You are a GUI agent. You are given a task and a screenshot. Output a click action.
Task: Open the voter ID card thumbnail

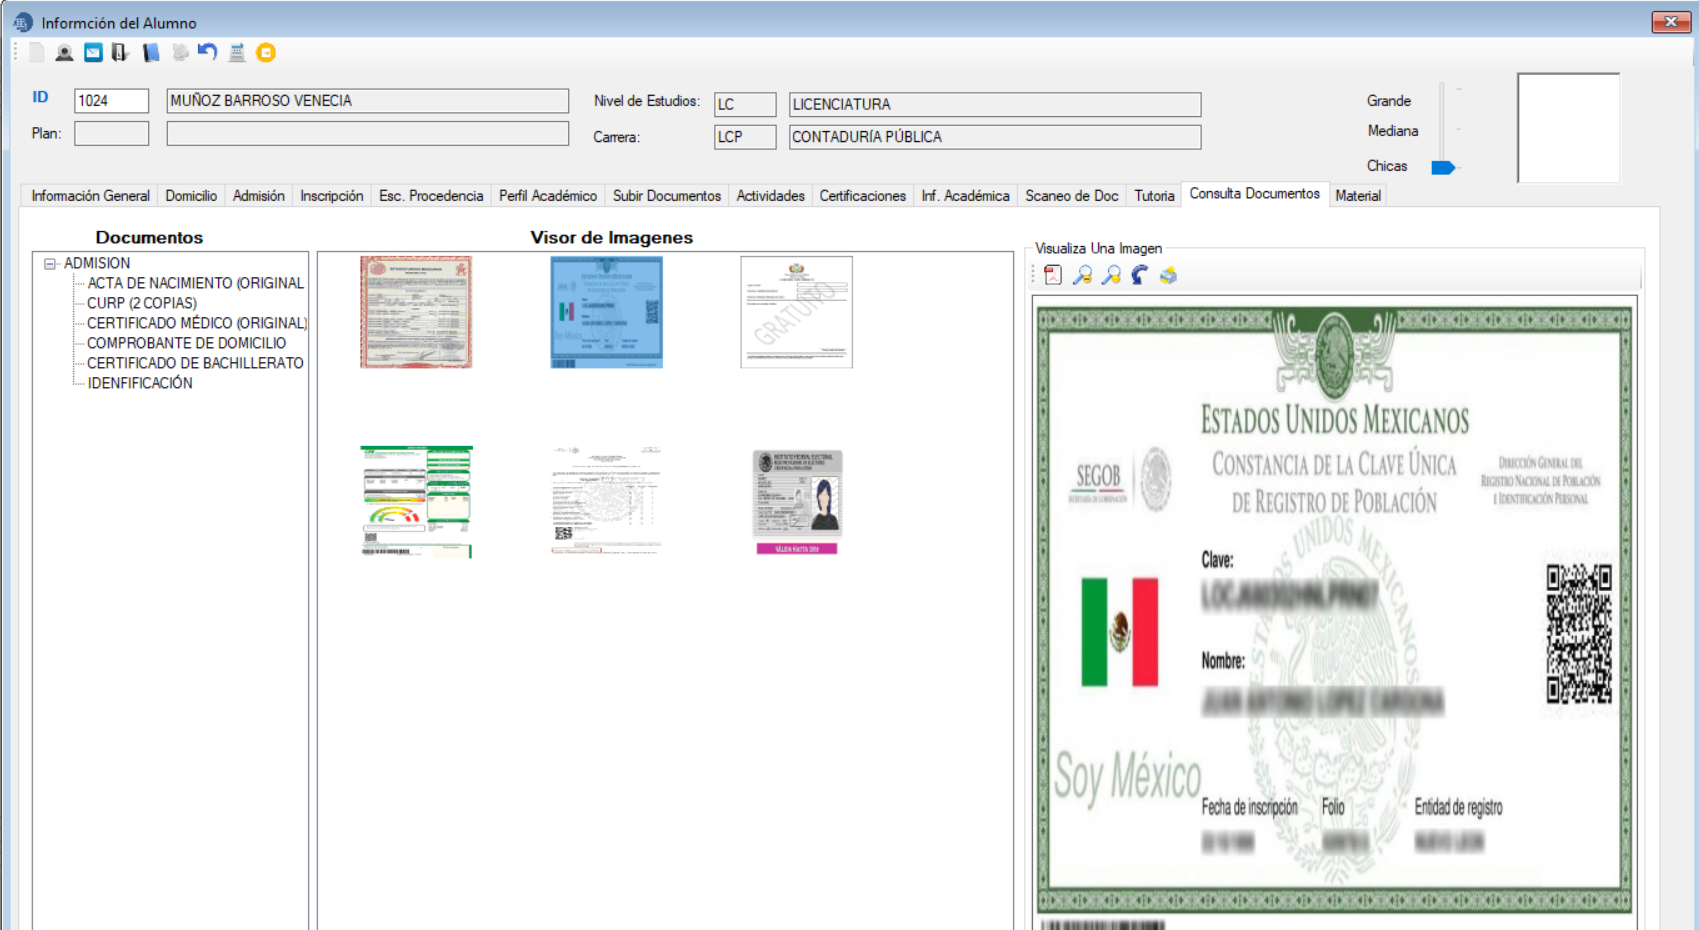pos(797,502)
